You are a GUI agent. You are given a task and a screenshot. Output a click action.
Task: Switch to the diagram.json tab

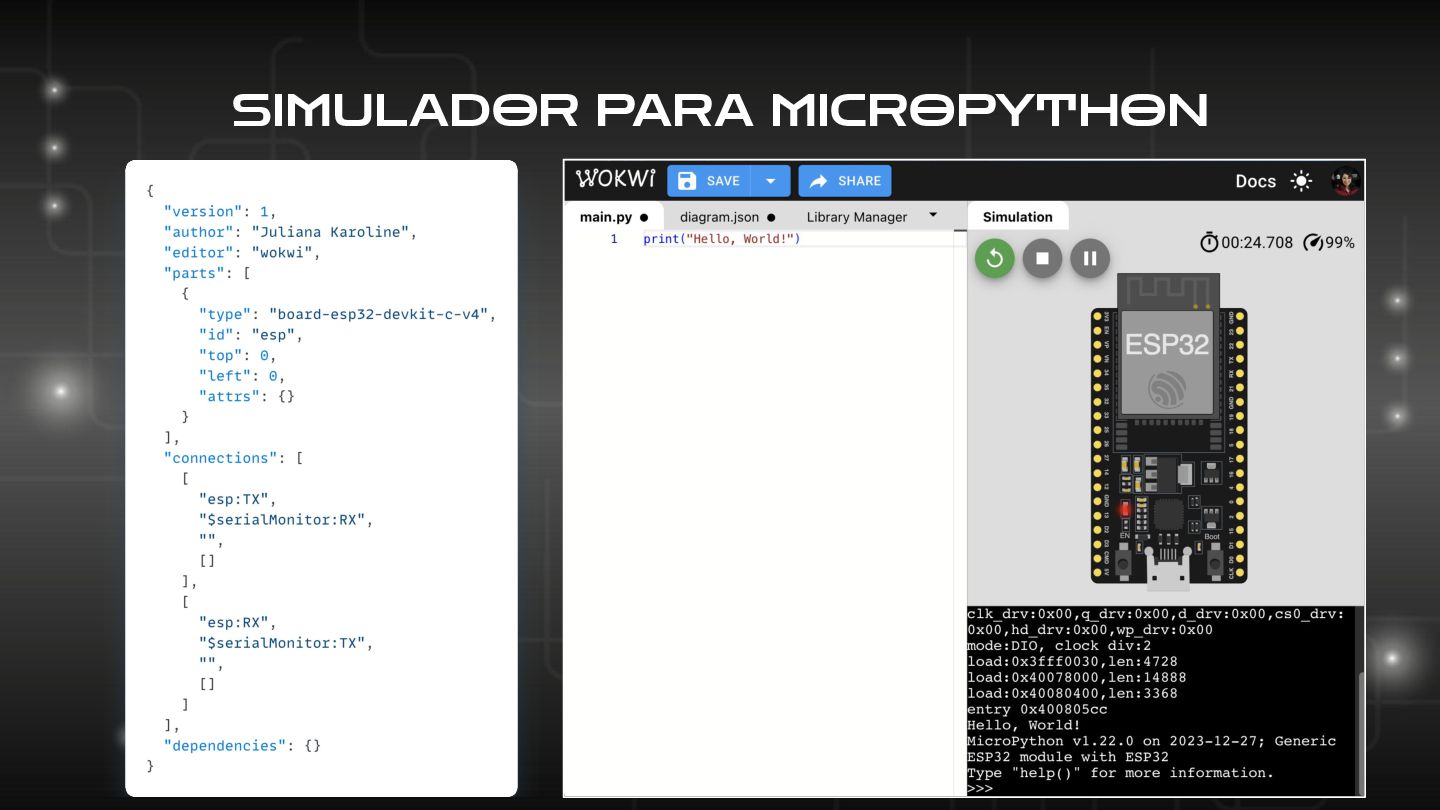(728, 217)
